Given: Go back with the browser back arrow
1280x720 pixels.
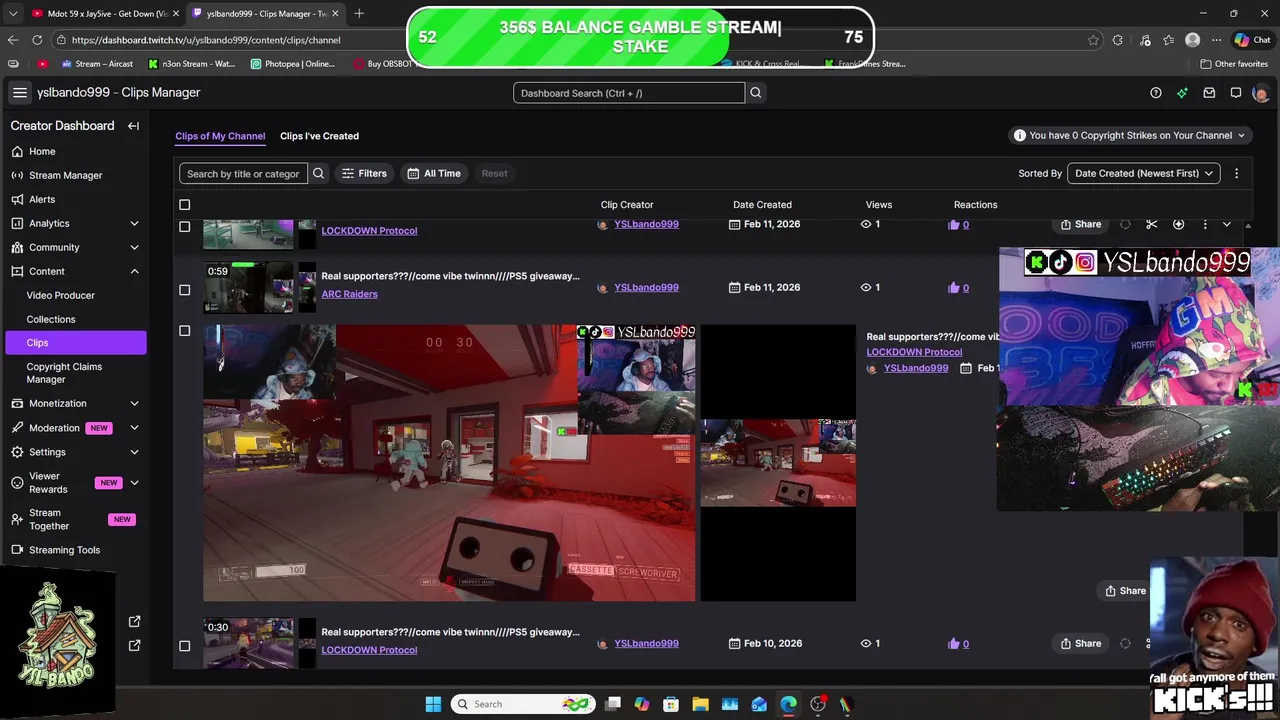Looking at the screenshot, I should (13, 40).
